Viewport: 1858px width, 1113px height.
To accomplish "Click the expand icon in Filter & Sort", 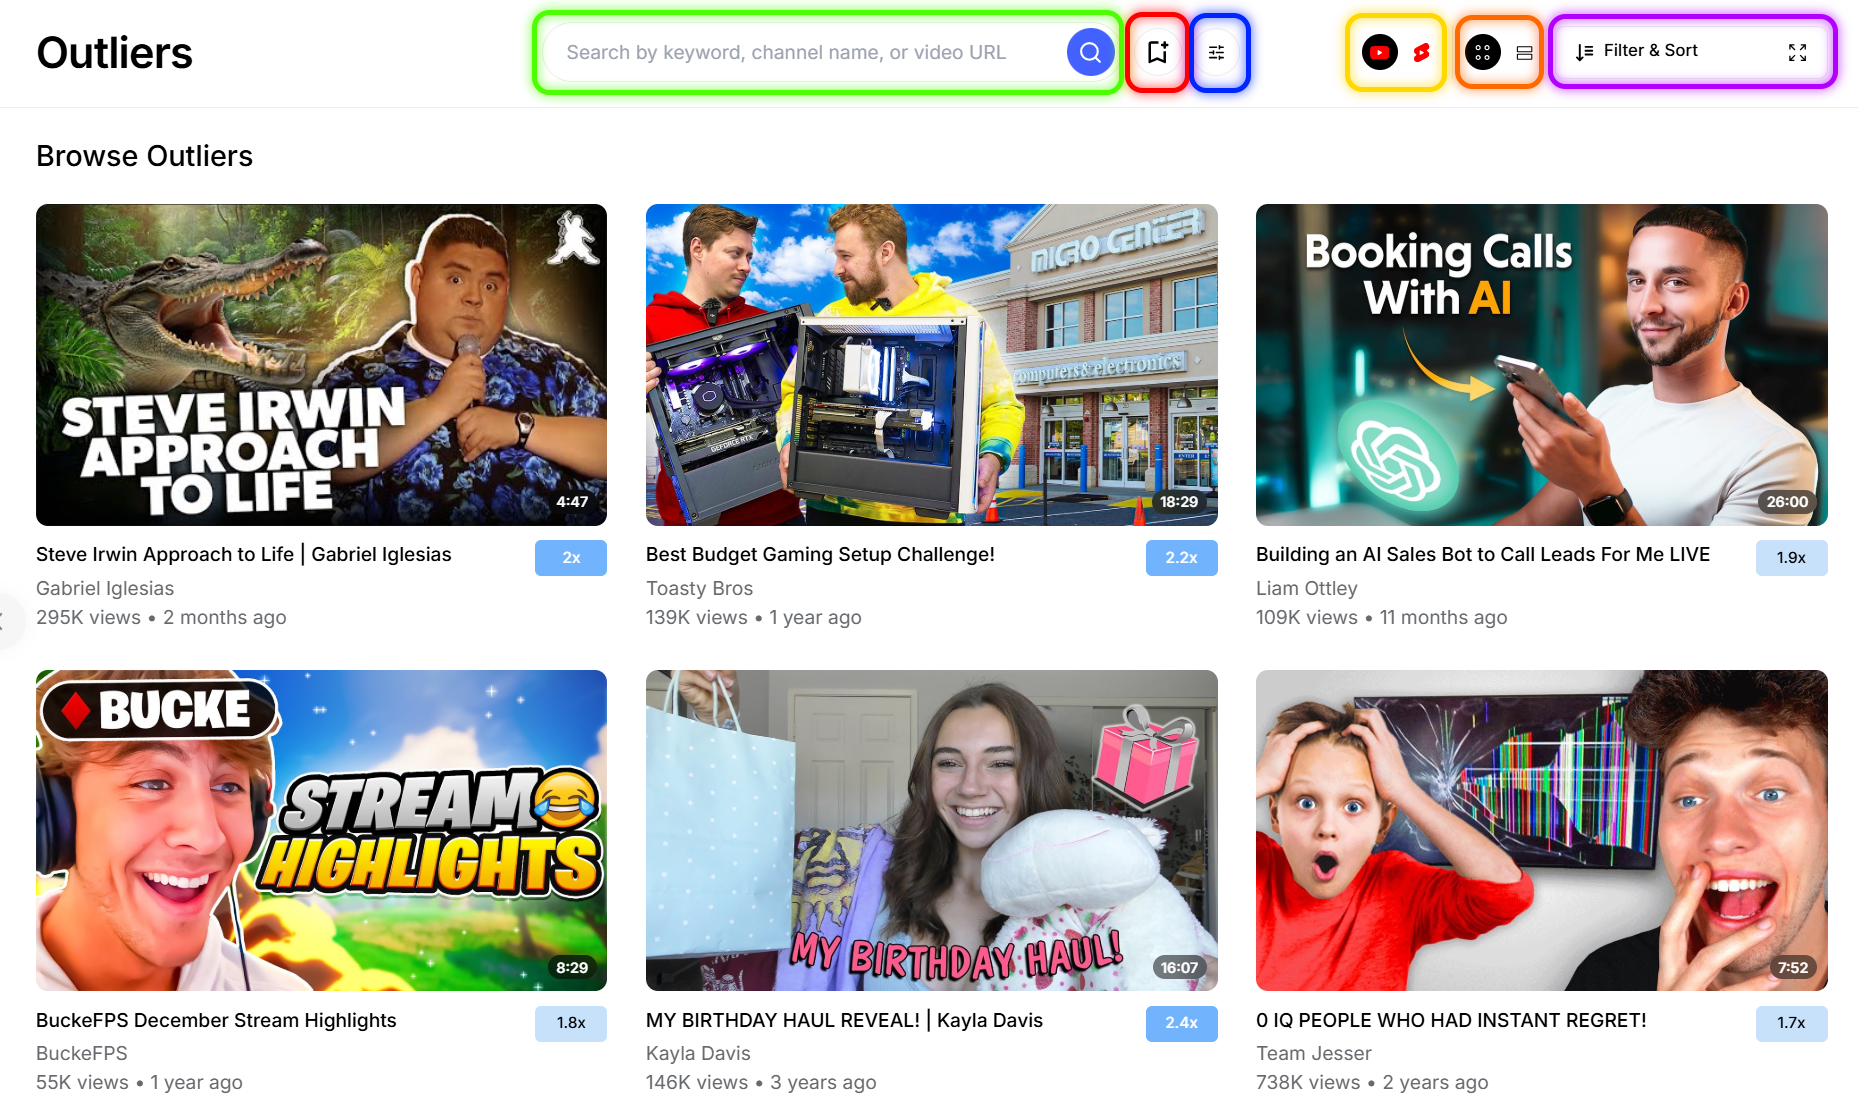I will pyautogui.click(x=1797, y=52).
